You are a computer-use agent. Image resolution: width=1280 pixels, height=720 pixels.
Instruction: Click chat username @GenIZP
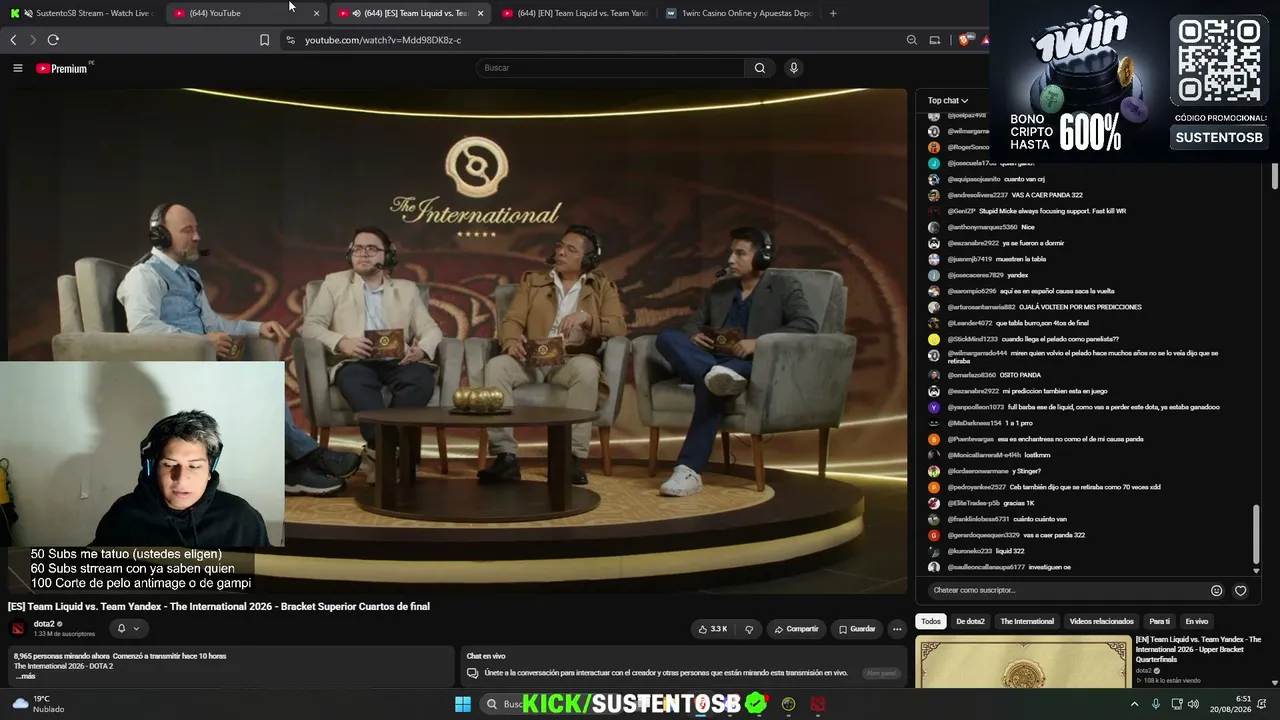(961, 211)
